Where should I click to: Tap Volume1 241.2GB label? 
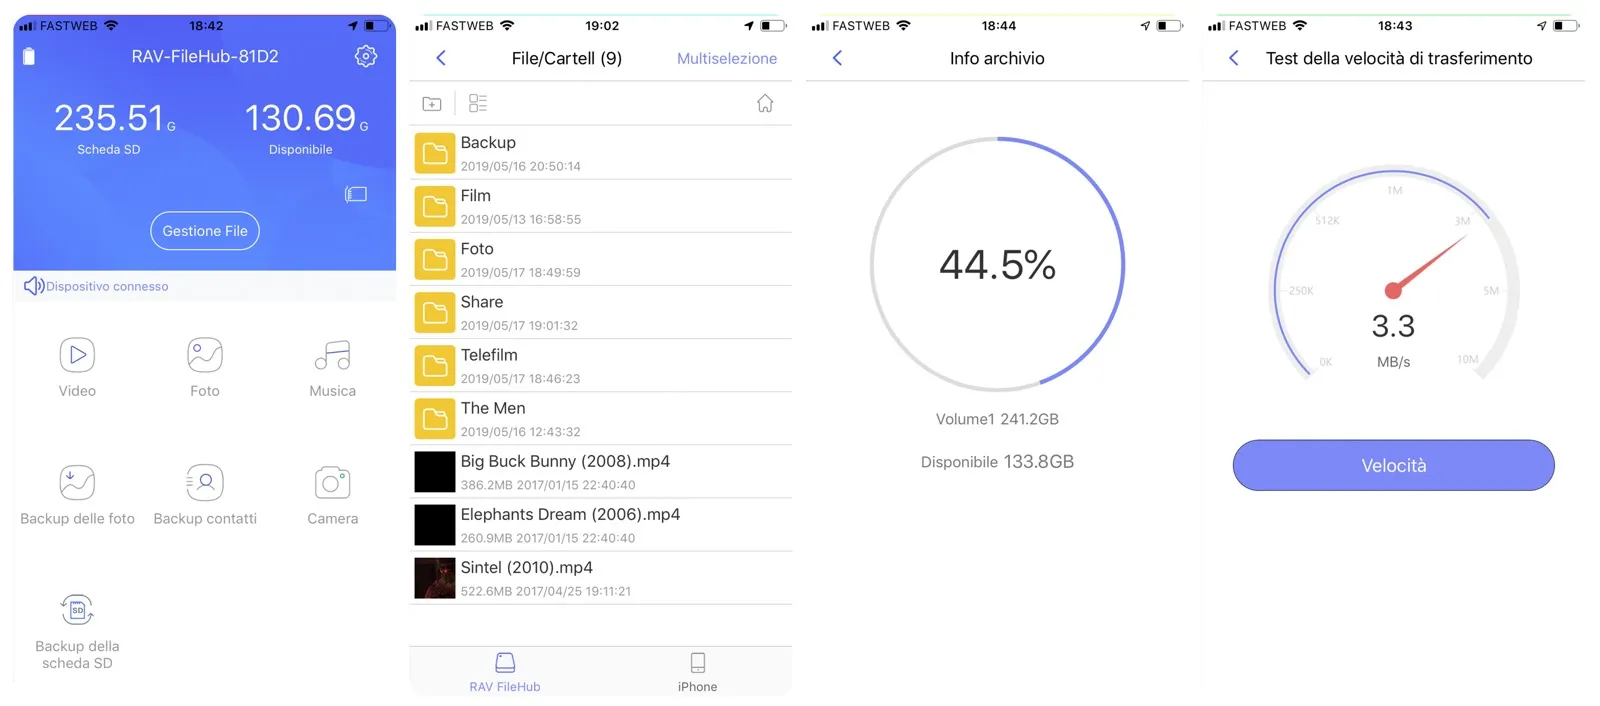pos(997,419)
